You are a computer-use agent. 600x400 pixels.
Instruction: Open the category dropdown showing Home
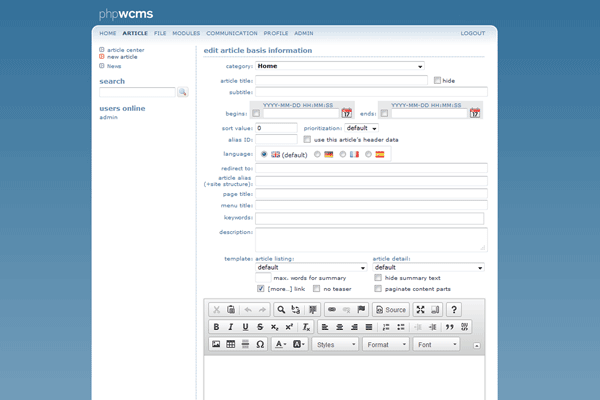point(340,66)
